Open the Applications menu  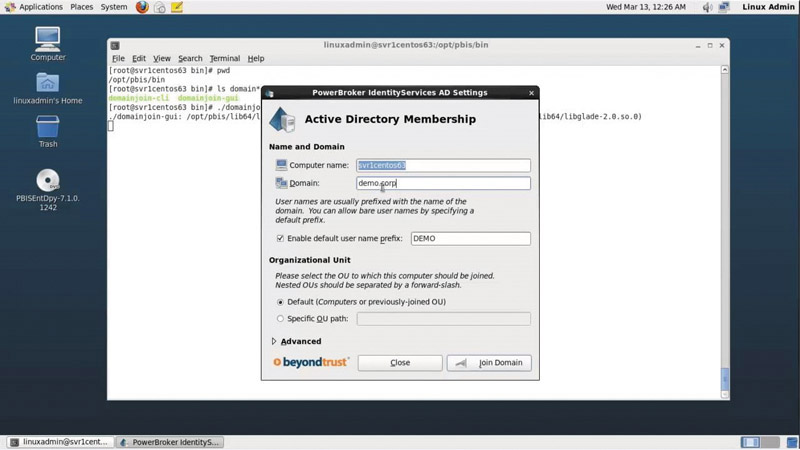point(41,7)
